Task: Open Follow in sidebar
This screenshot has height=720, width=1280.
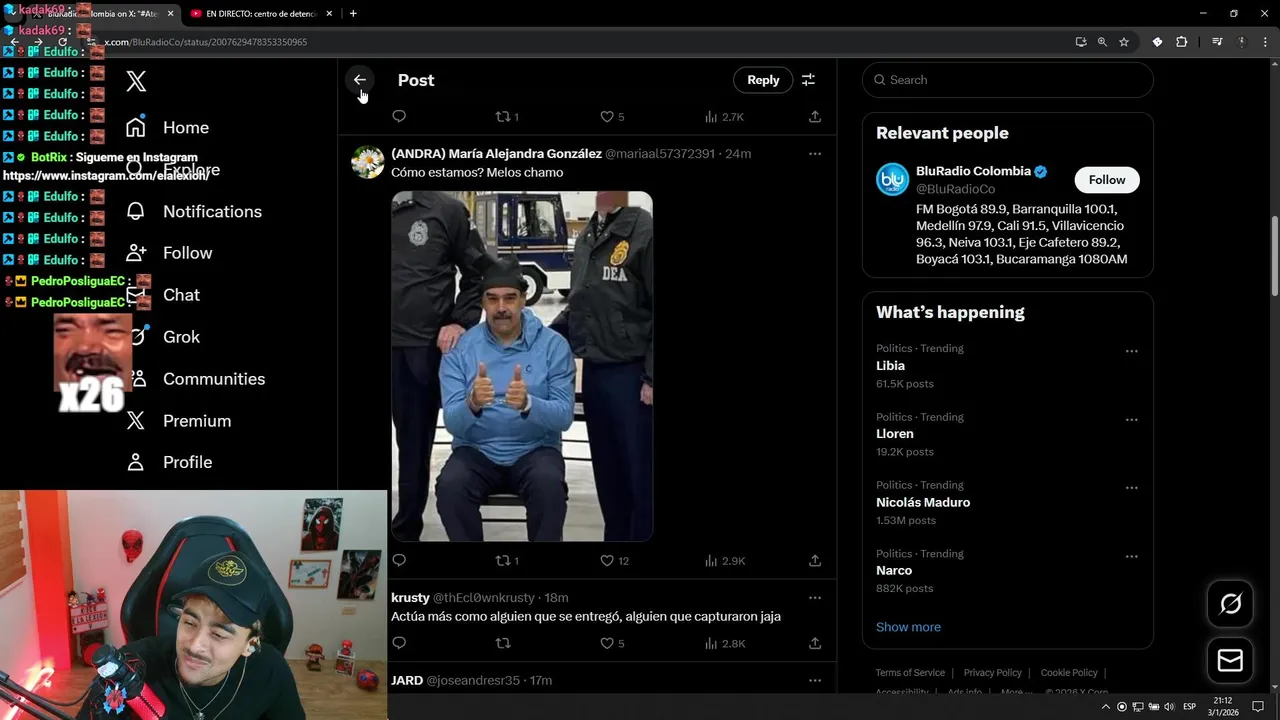Action: tap(187, 254)
